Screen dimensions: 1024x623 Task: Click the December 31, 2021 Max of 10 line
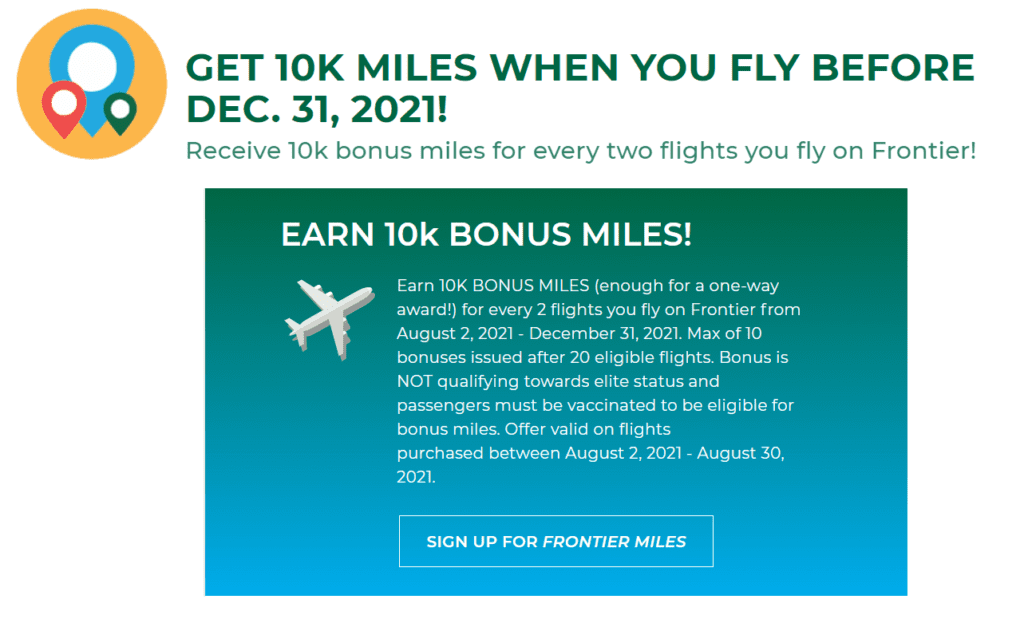(579, 334)
